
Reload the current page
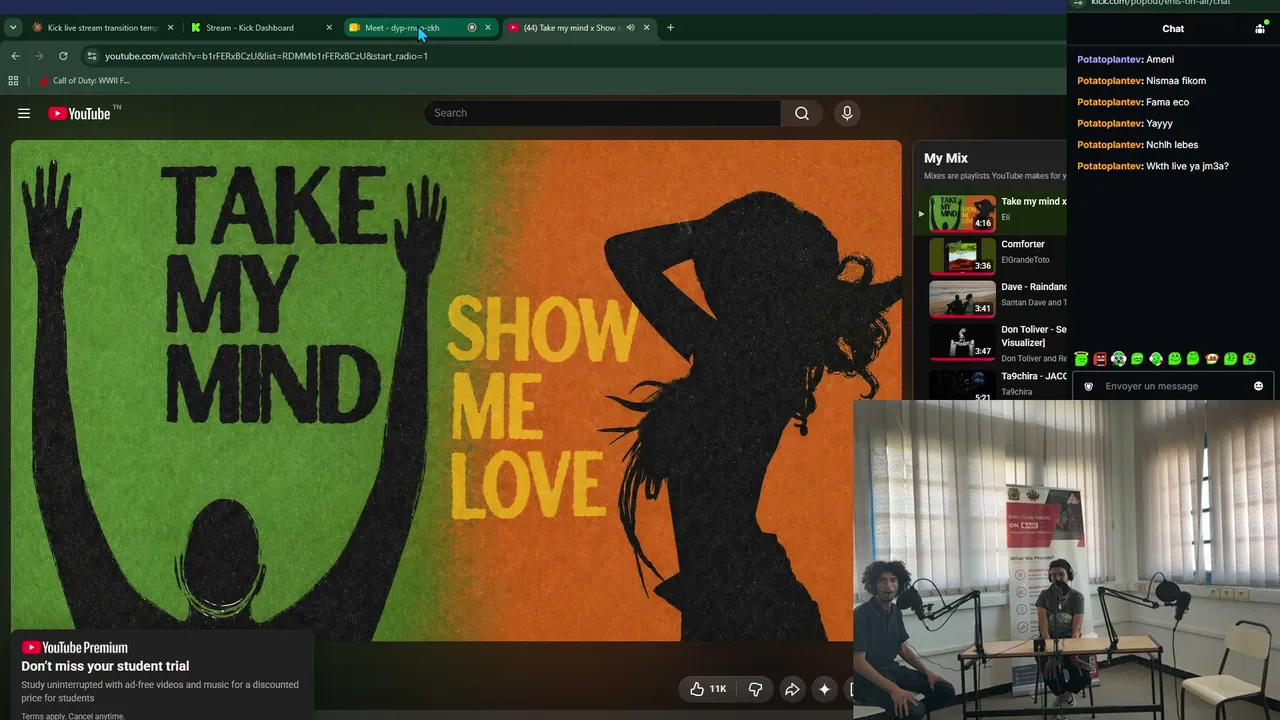(x=63, y=56)
